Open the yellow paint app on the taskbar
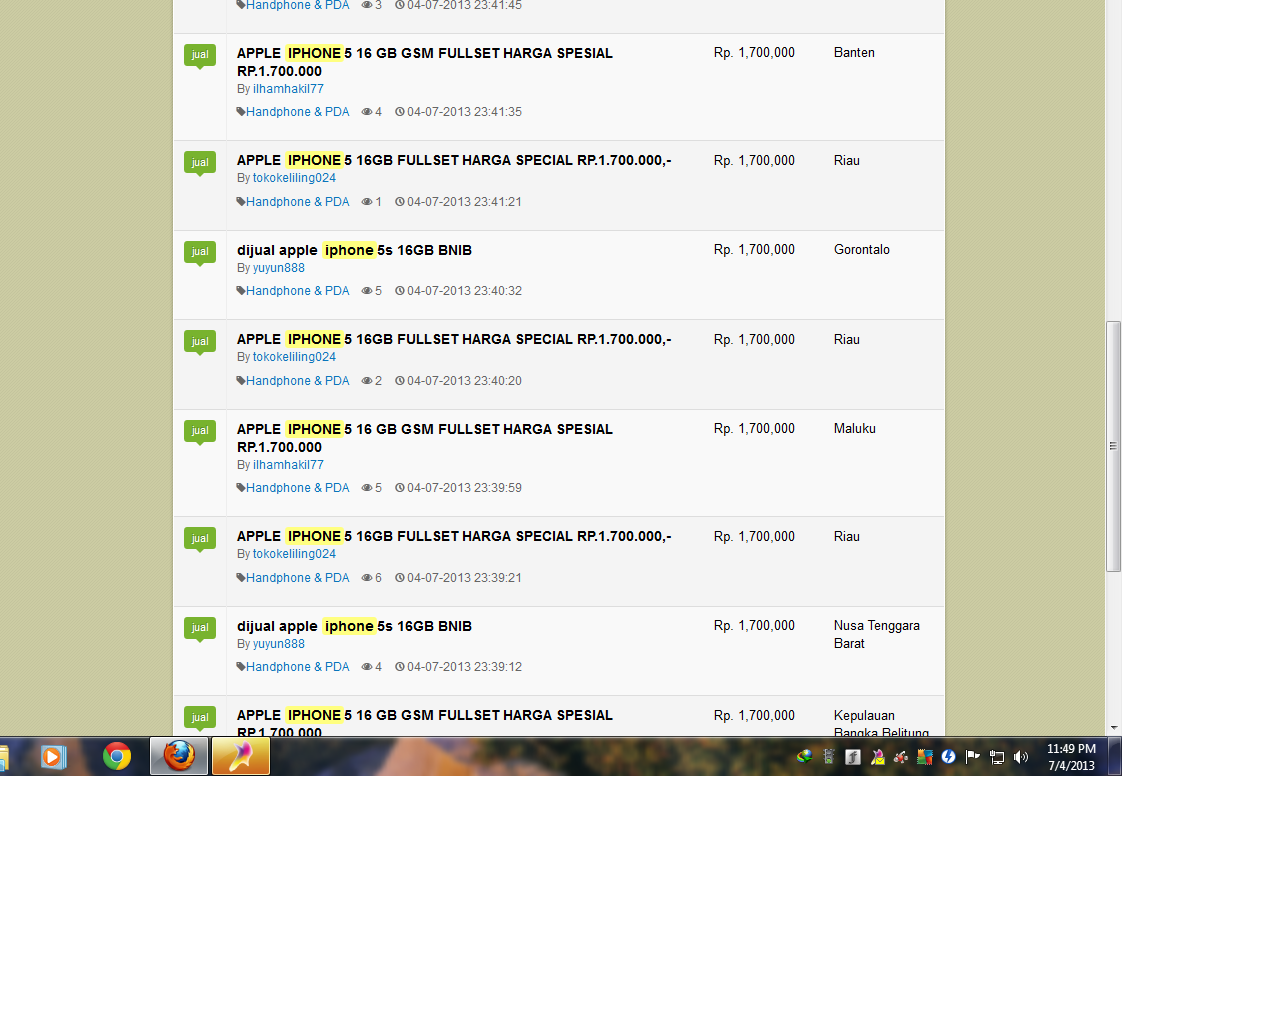Screen dimensions: 1280x1024 click(241, 756)
